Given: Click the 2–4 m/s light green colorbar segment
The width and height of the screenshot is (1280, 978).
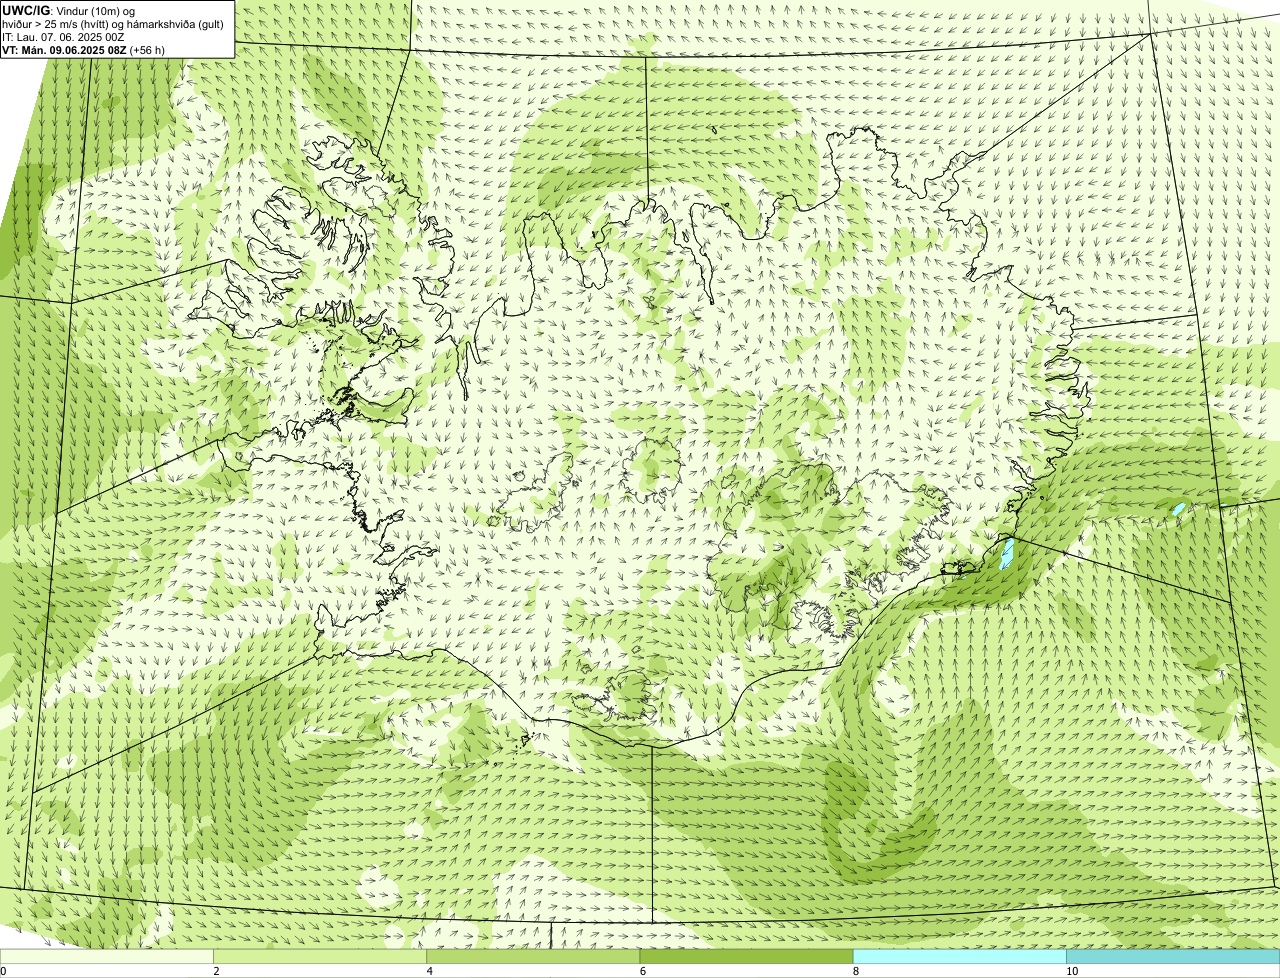Looking at the screenshot, I should pyautogui.click(x=319, y=956).
